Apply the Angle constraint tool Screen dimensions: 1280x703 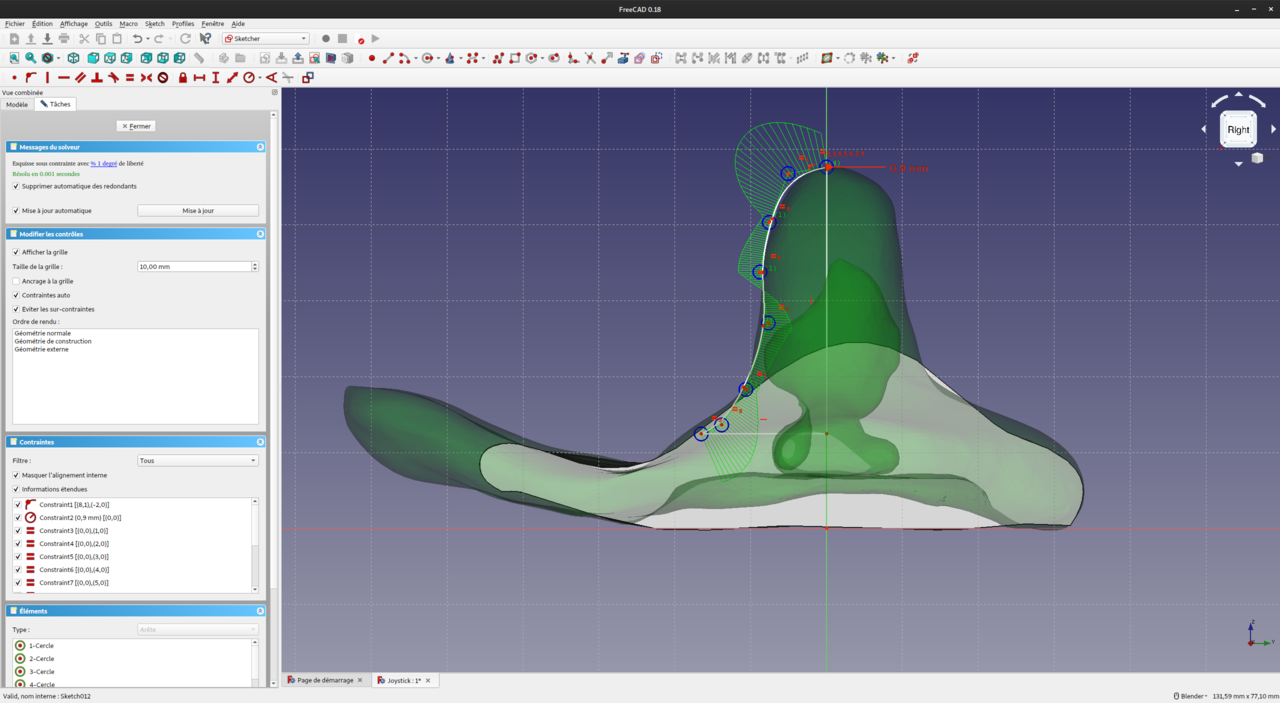tap(271, 77)
